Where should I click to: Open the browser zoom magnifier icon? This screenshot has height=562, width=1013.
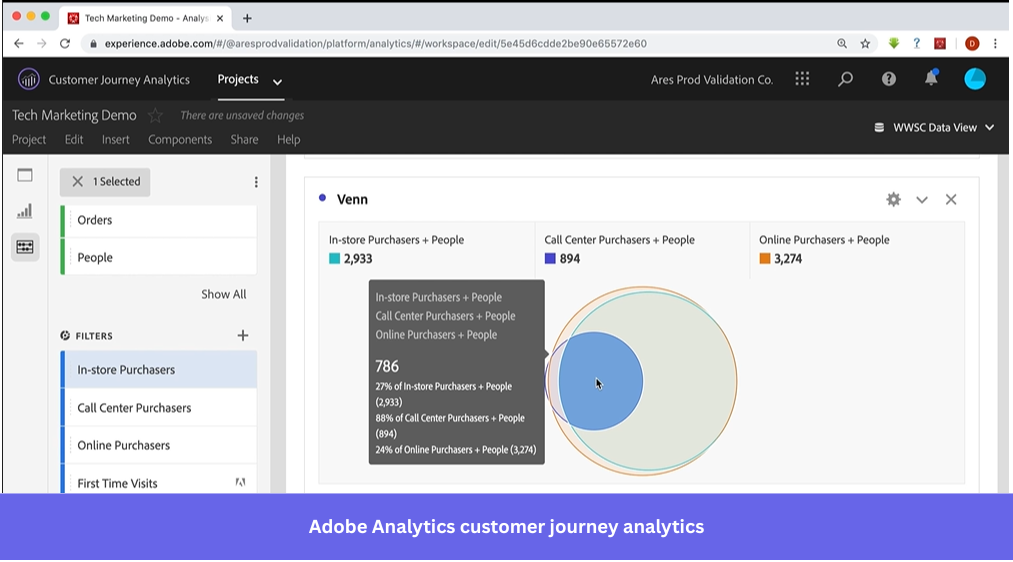(842, 43)
